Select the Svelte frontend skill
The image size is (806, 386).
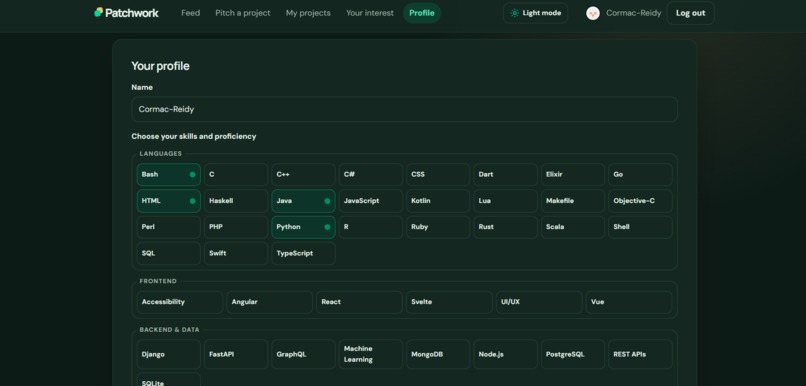[x=449, y=302]
